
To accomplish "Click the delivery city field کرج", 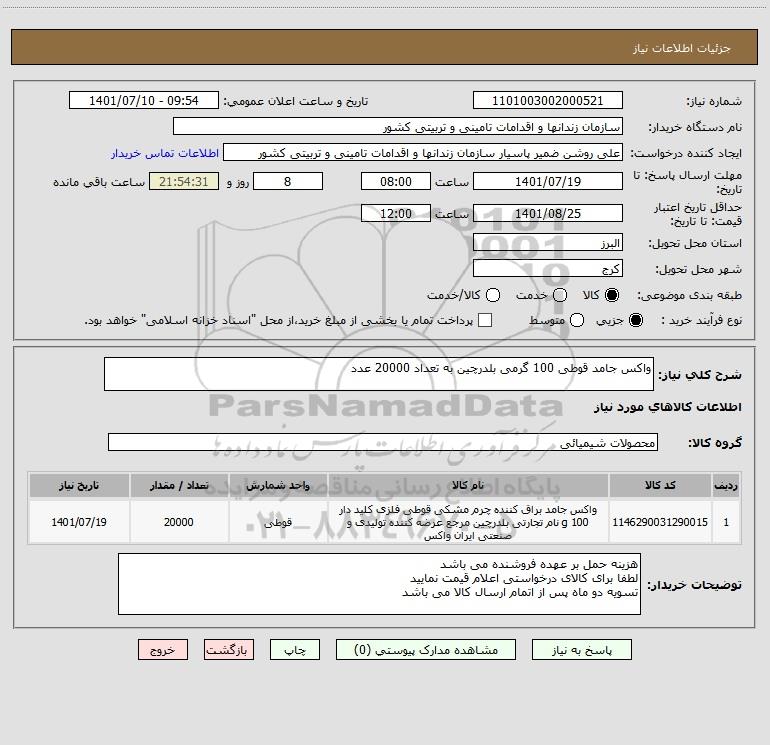I will click(548, 268).
